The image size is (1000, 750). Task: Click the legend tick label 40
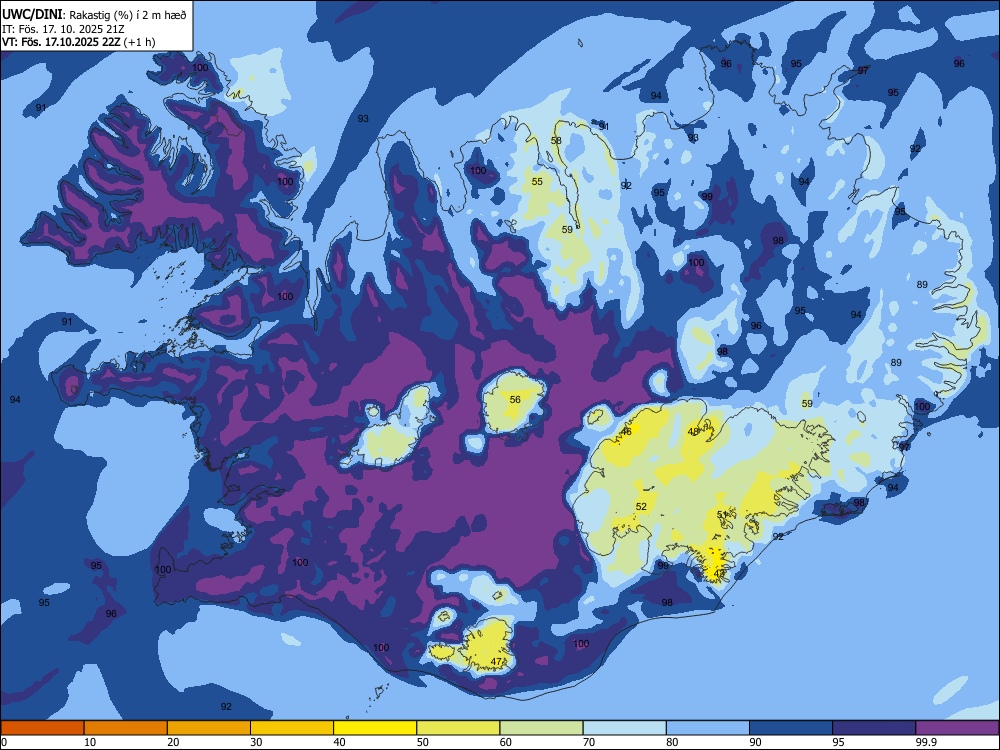tap(339, 742)
